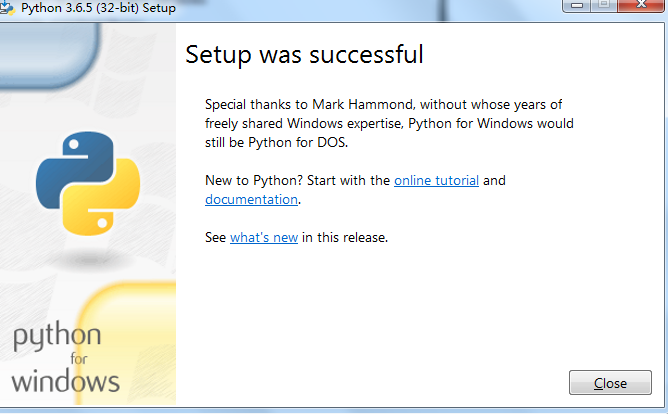Open the documentation link
This screenshot has height=414, width=668.
(251, 199)
